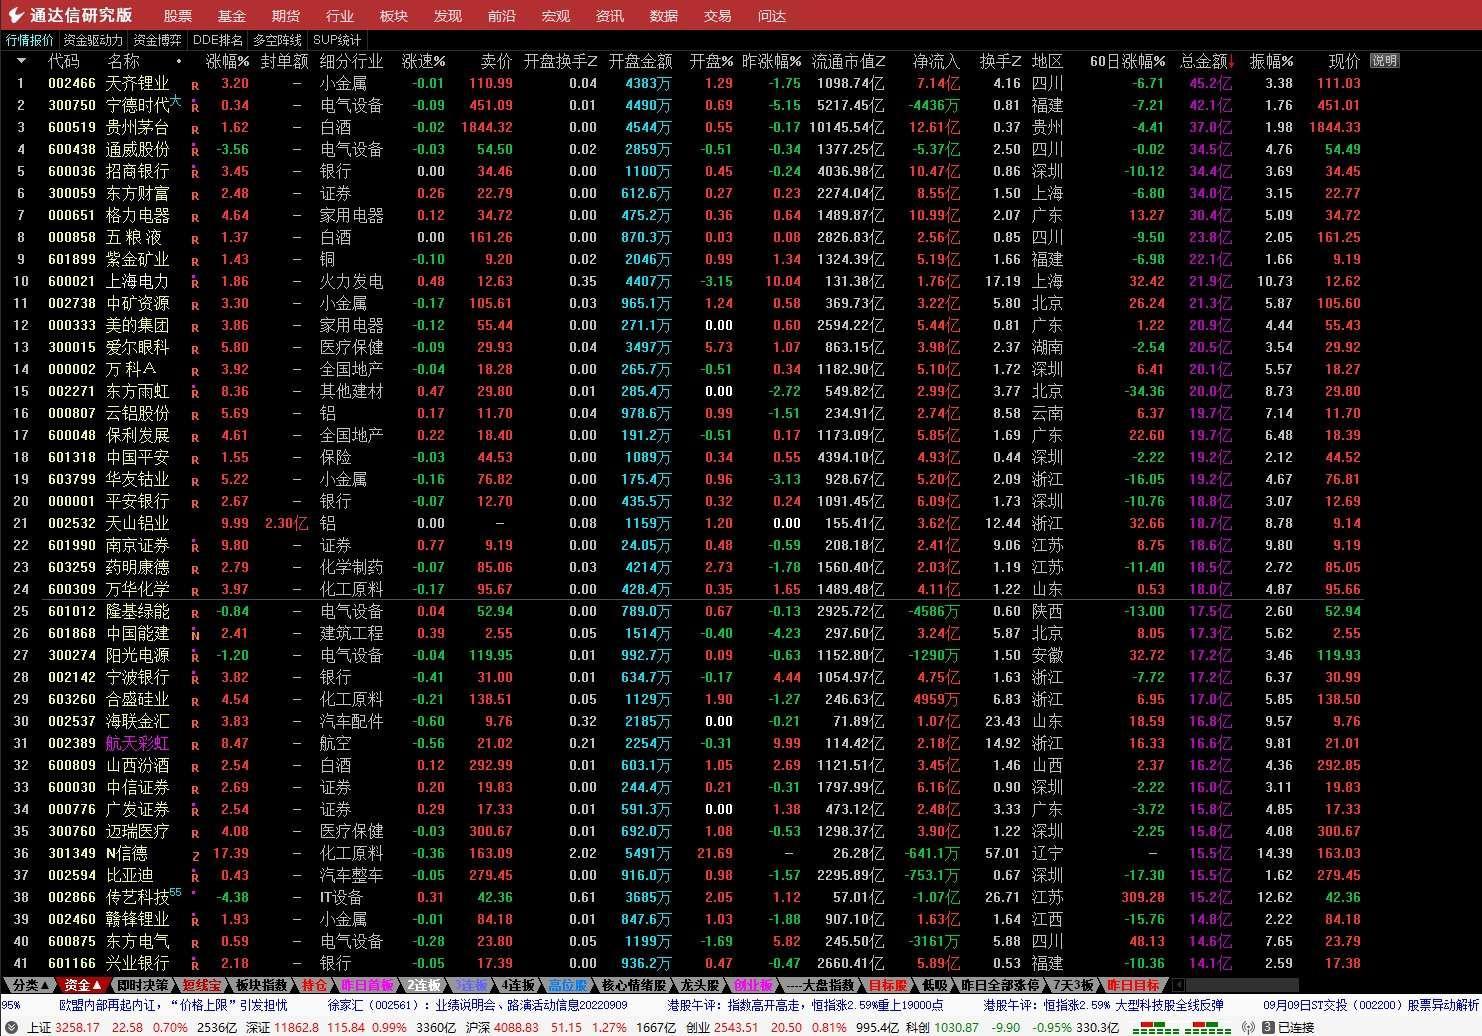Click the scroll-left arrow after 昨日目标 tab
1482x1036 pixels.
point(1178,985)
